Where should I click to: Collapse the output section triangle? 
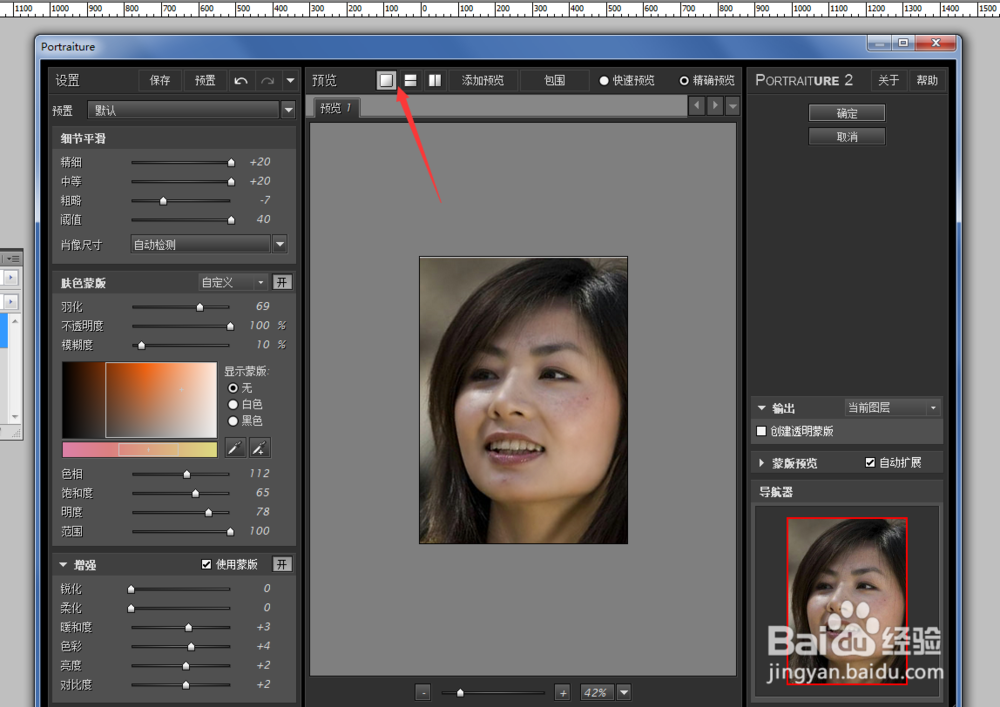point(761,407)
